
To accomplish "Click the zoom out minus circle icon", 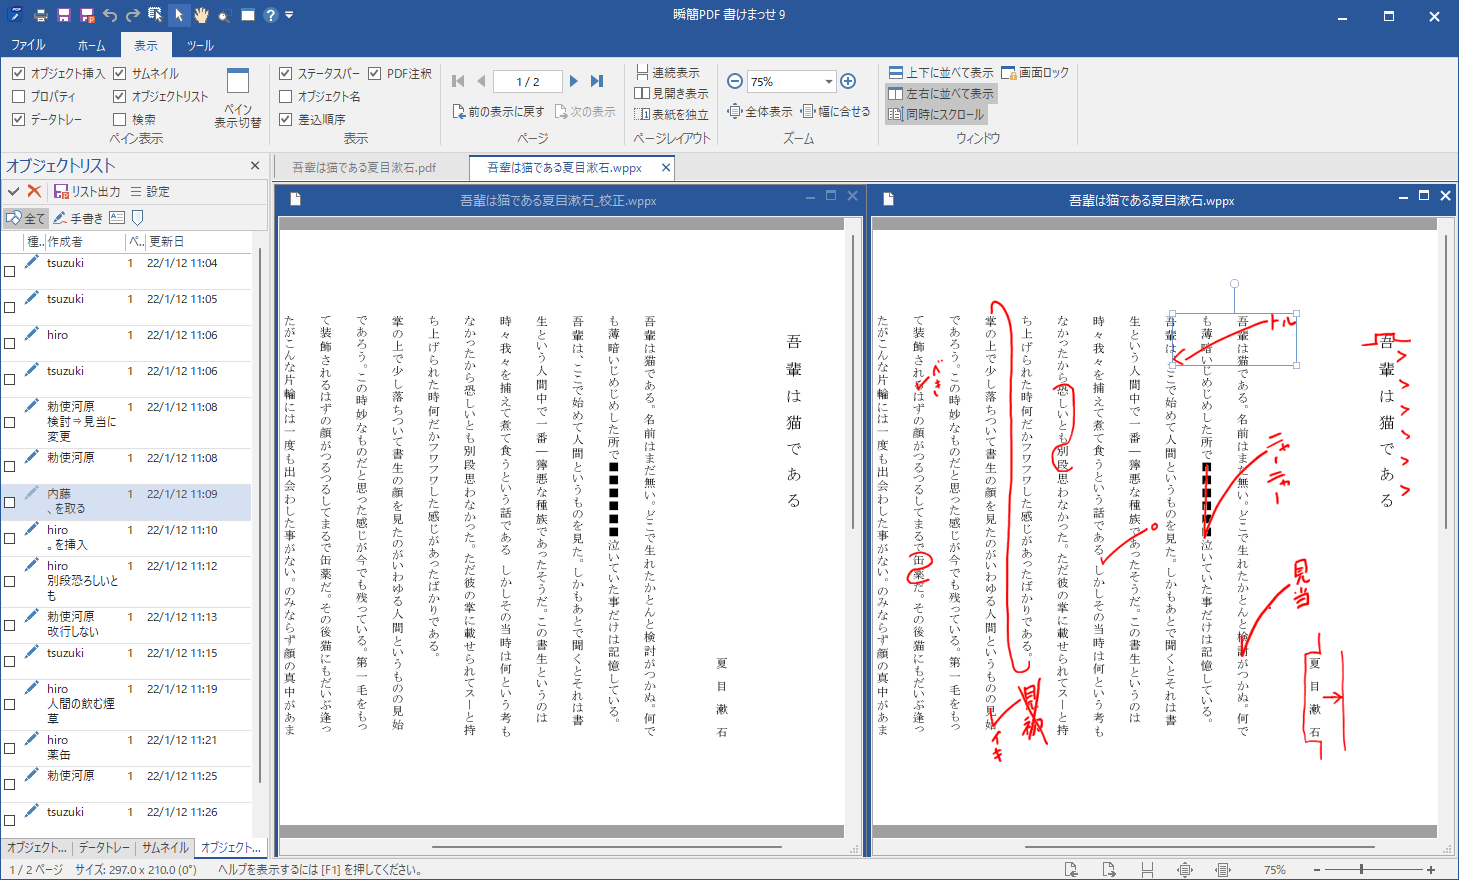I will (x=735, y=81).
